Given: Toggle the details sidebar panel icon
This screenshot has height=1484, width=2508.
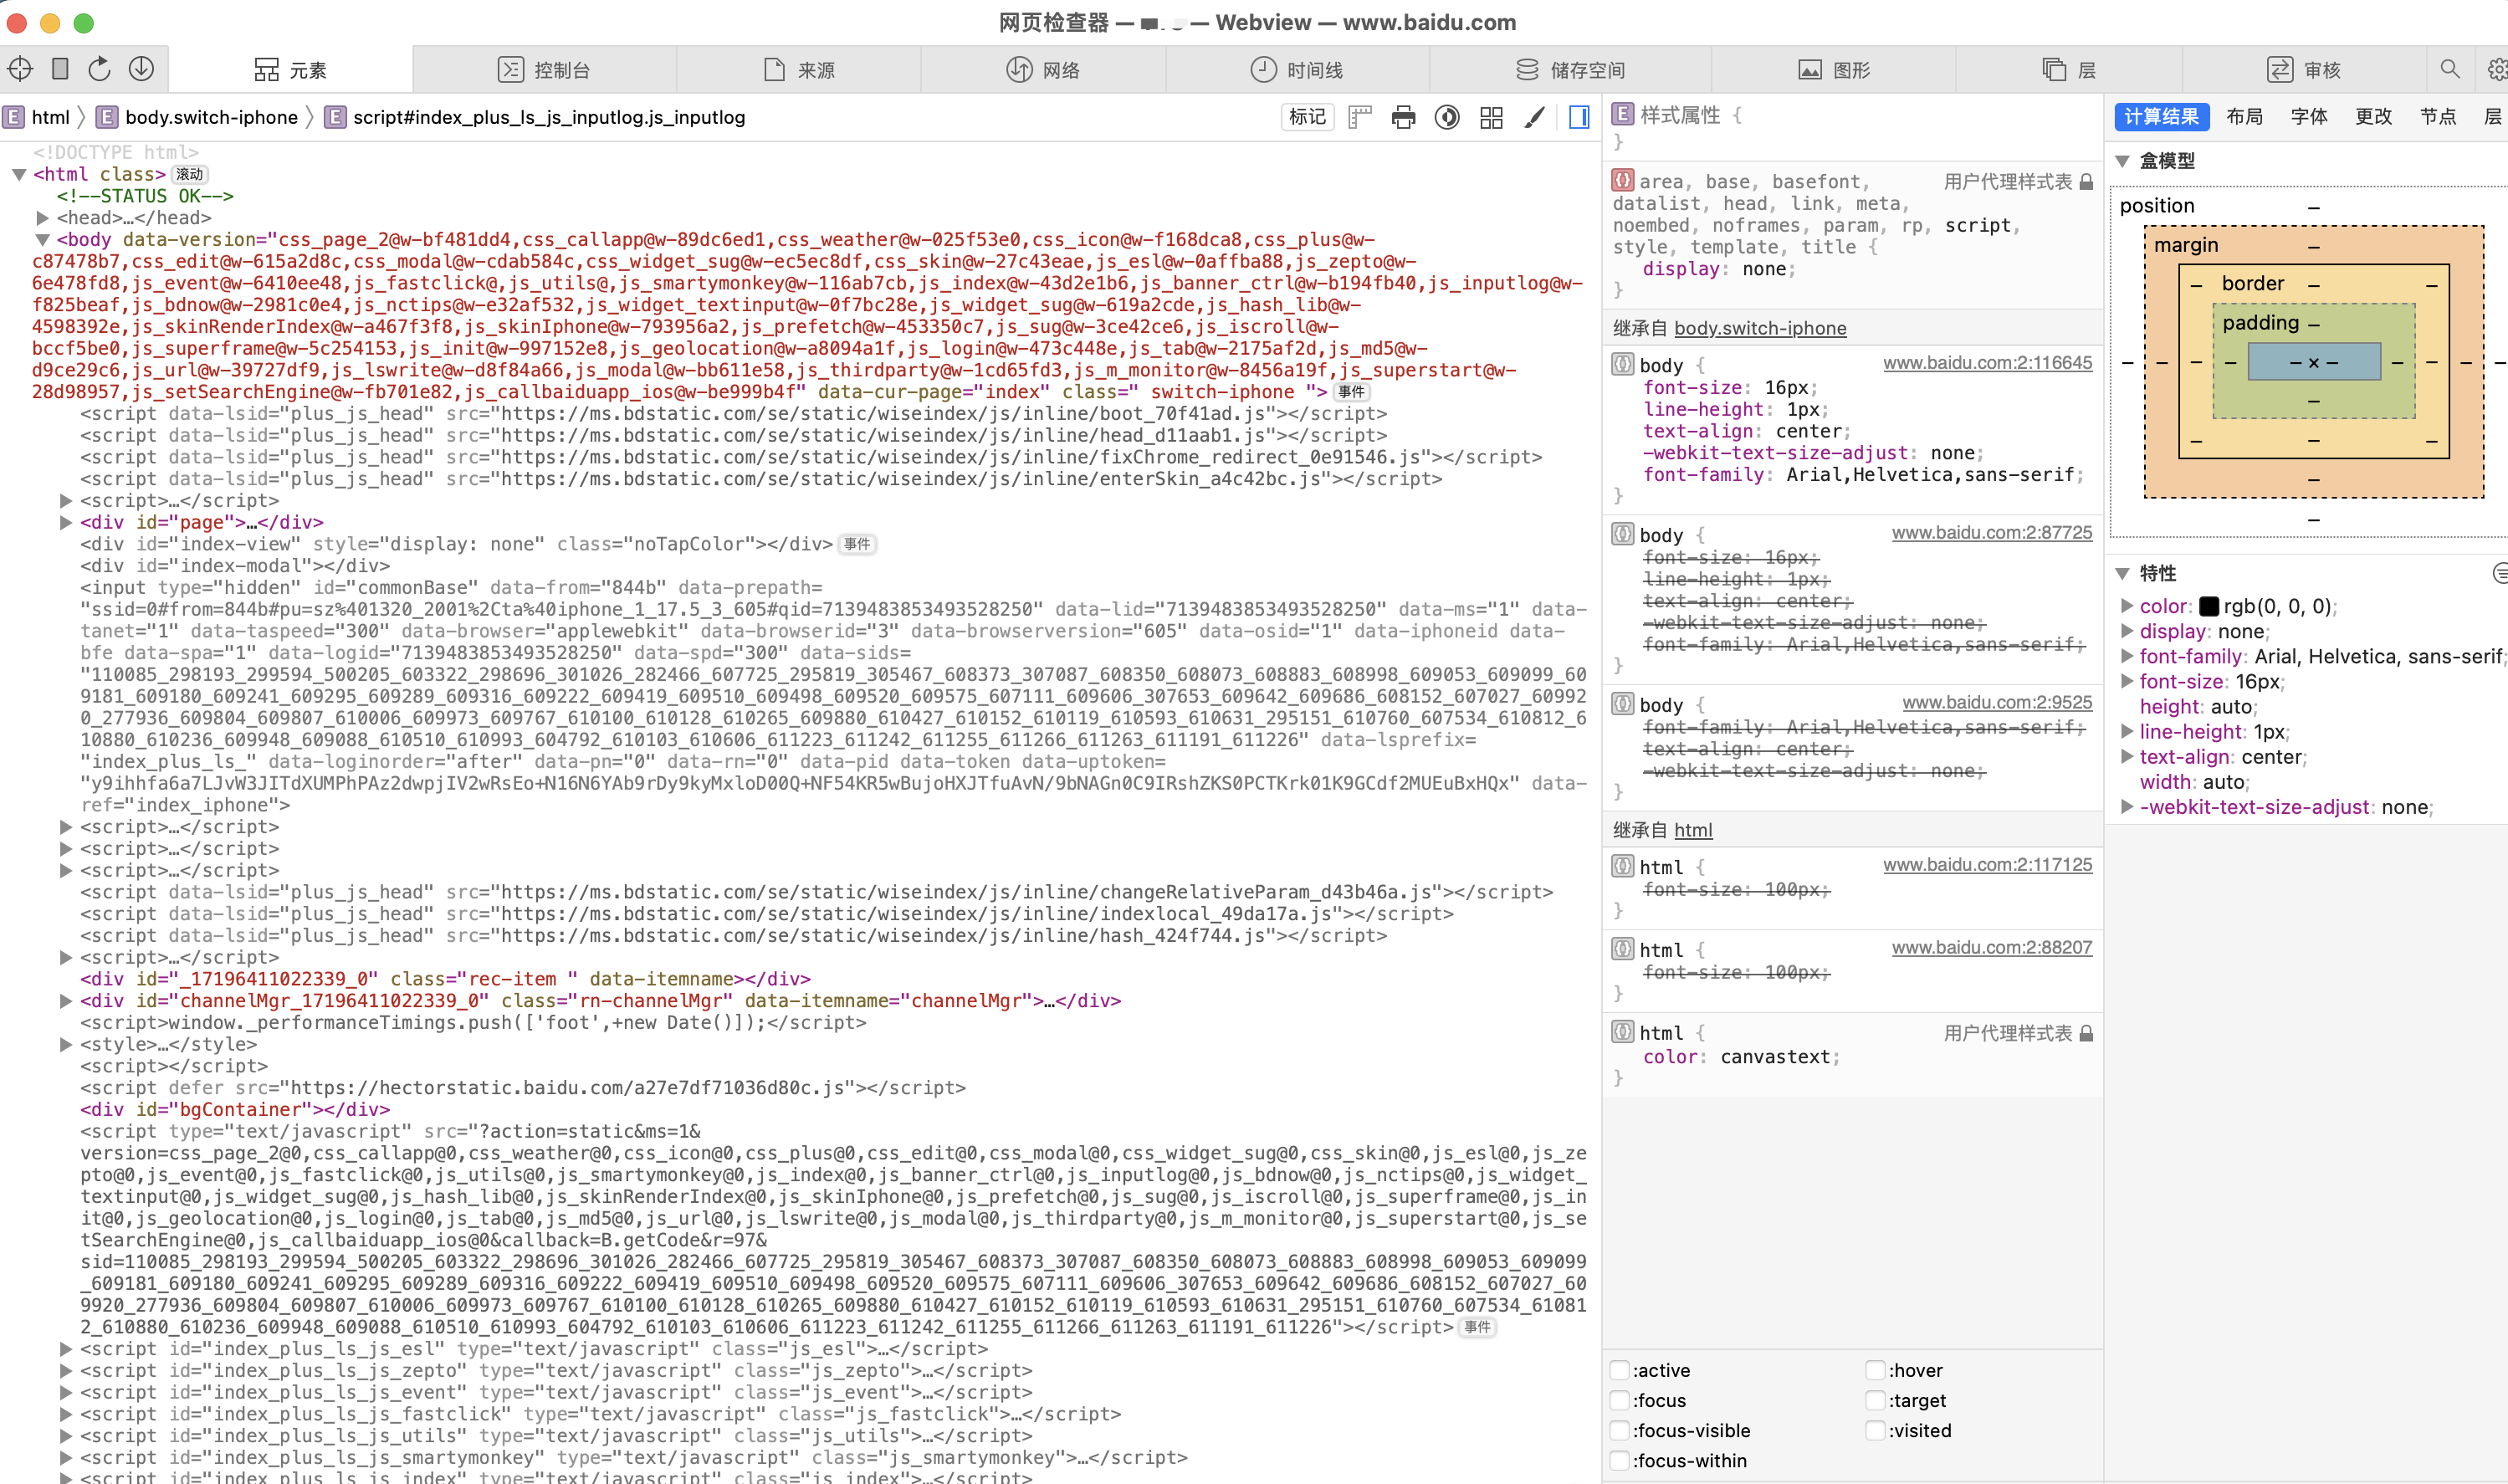Looking at the screenshot, I should (1579, 117).
